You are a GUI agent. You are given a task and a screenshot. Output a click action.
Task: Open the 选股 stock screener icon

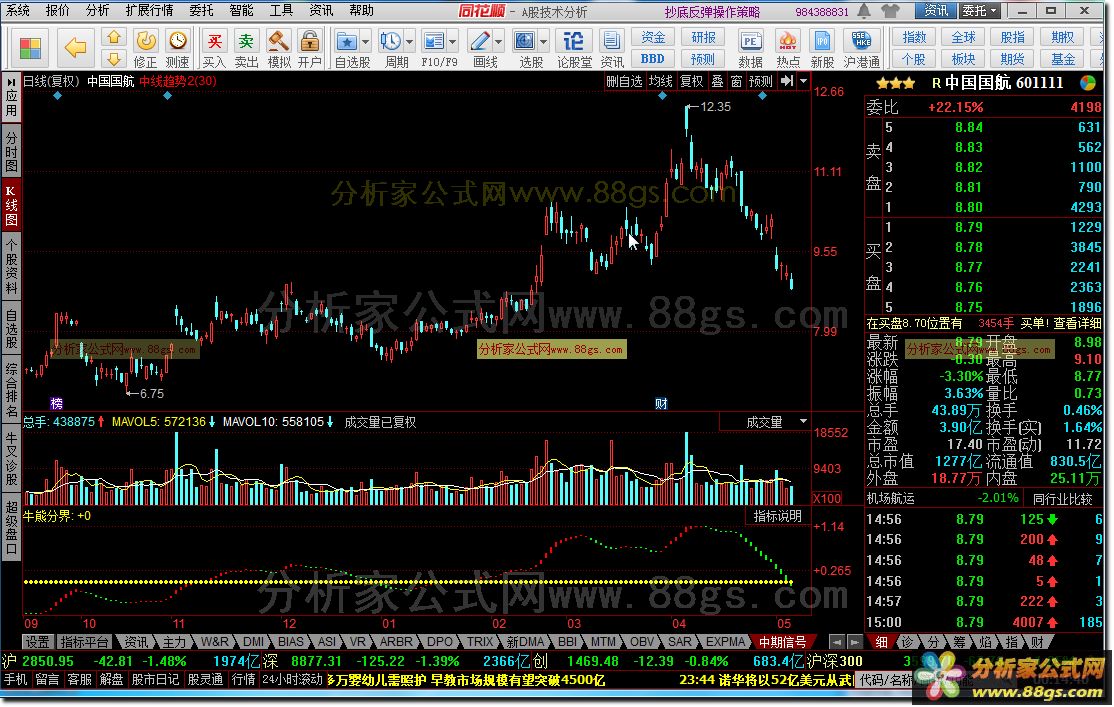tap(524, 41)
